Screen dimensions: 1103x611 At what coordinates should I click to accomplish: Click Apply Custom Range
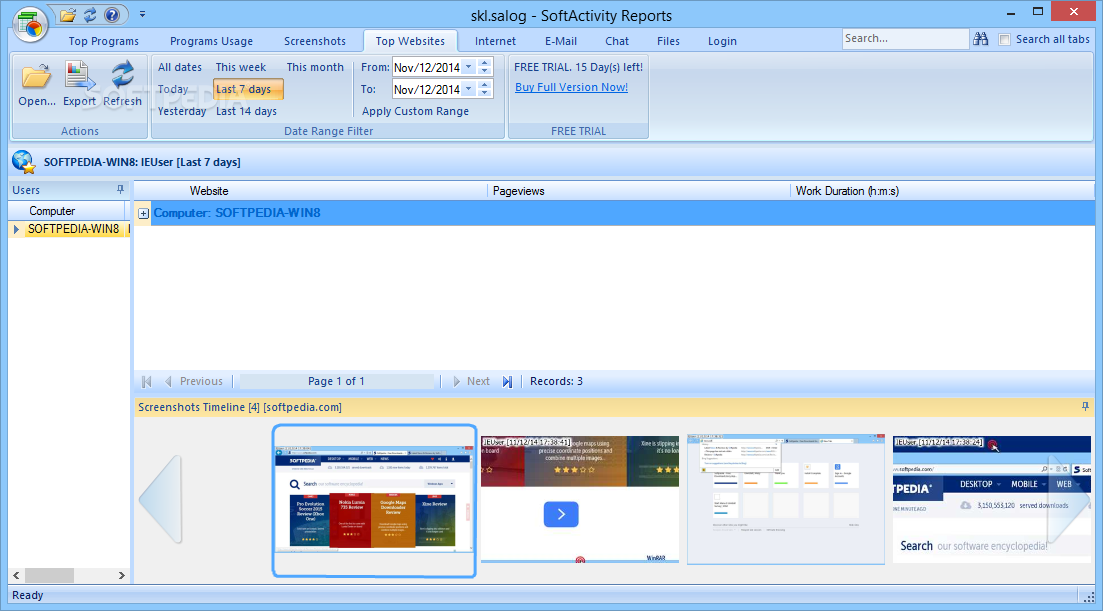pos(415,111)
